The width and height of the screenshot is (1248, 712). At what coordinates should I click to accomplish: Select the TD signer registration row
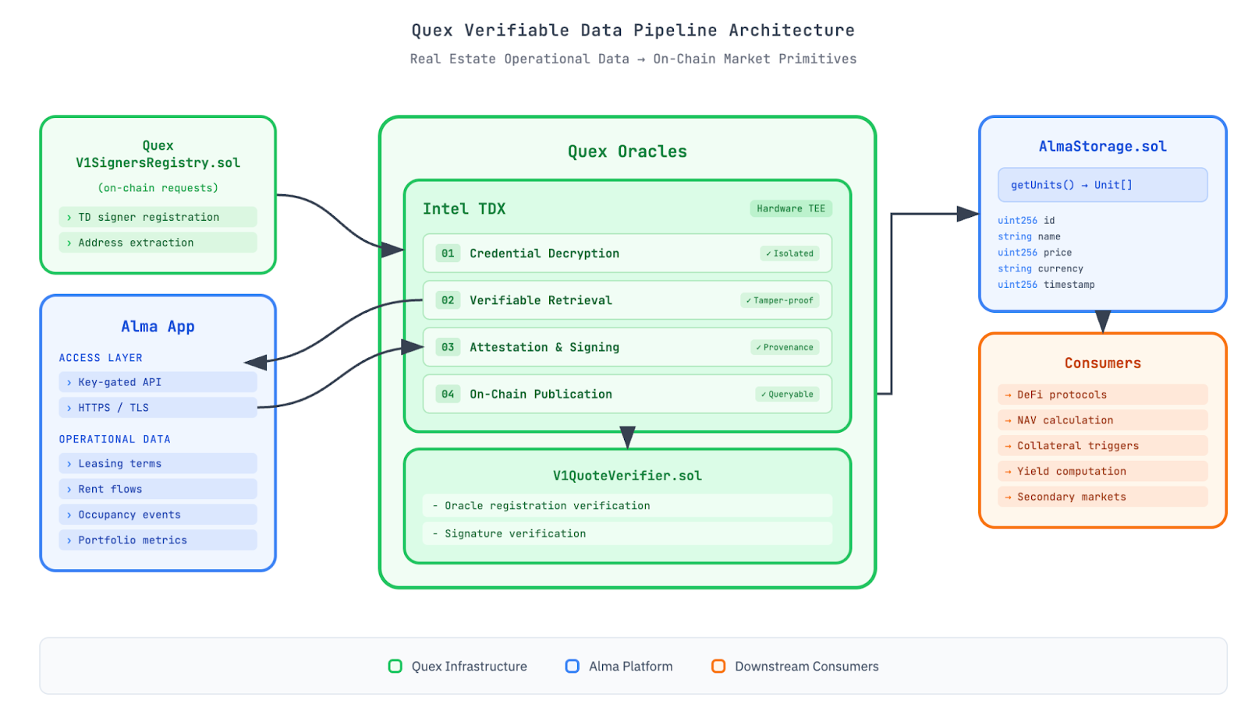click(158, 217)
